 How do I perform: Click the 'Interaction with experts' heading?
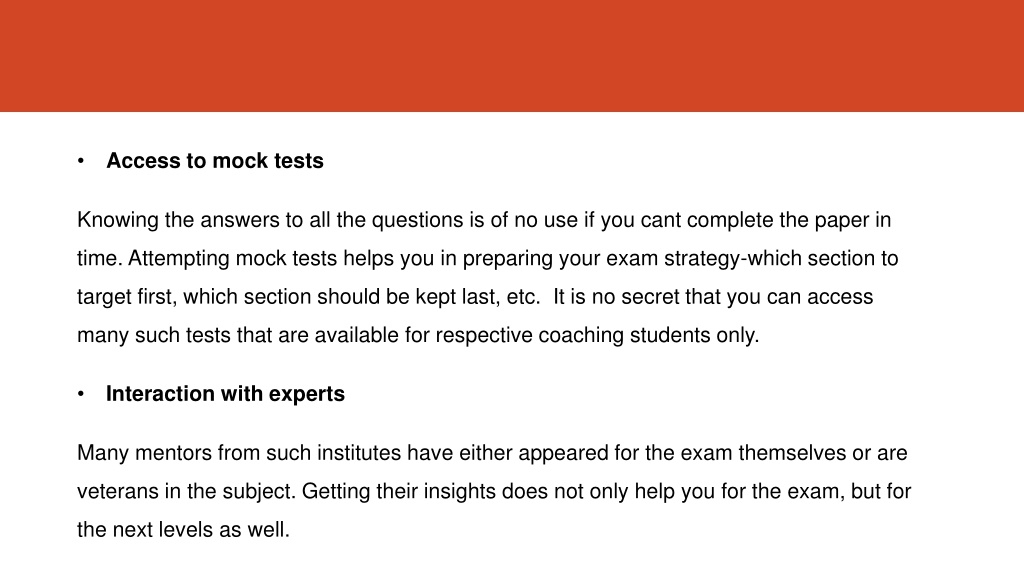pyautogui.click(x=225, y=394)
